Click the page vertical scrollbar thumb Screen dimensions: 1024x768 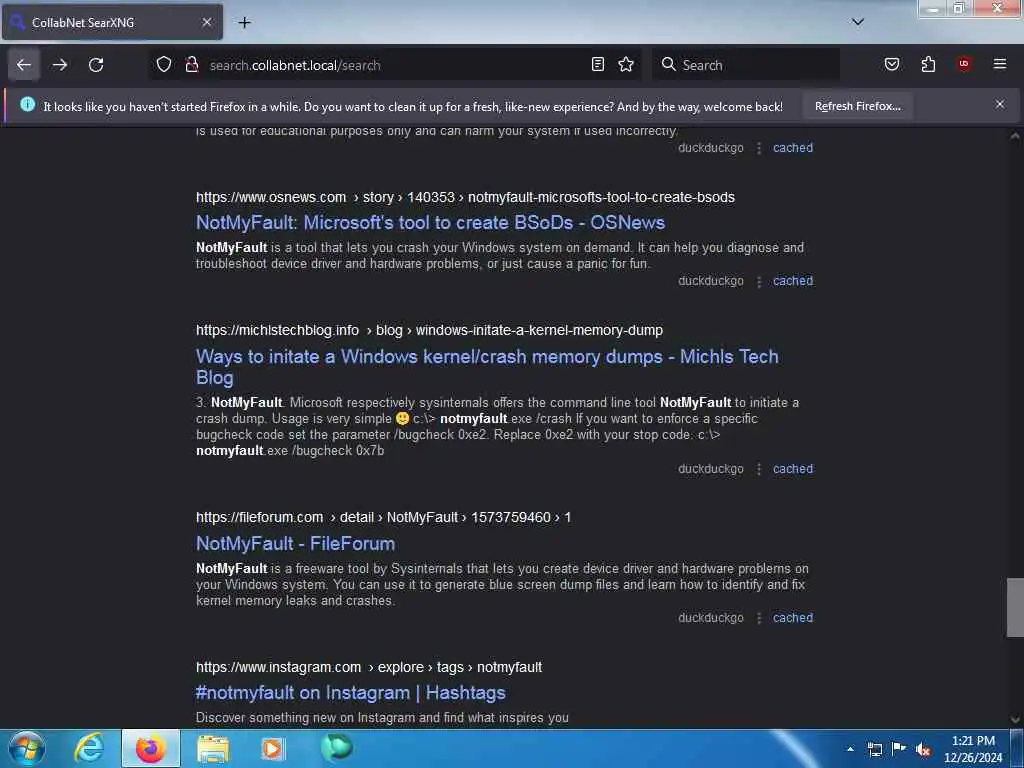1015,607
